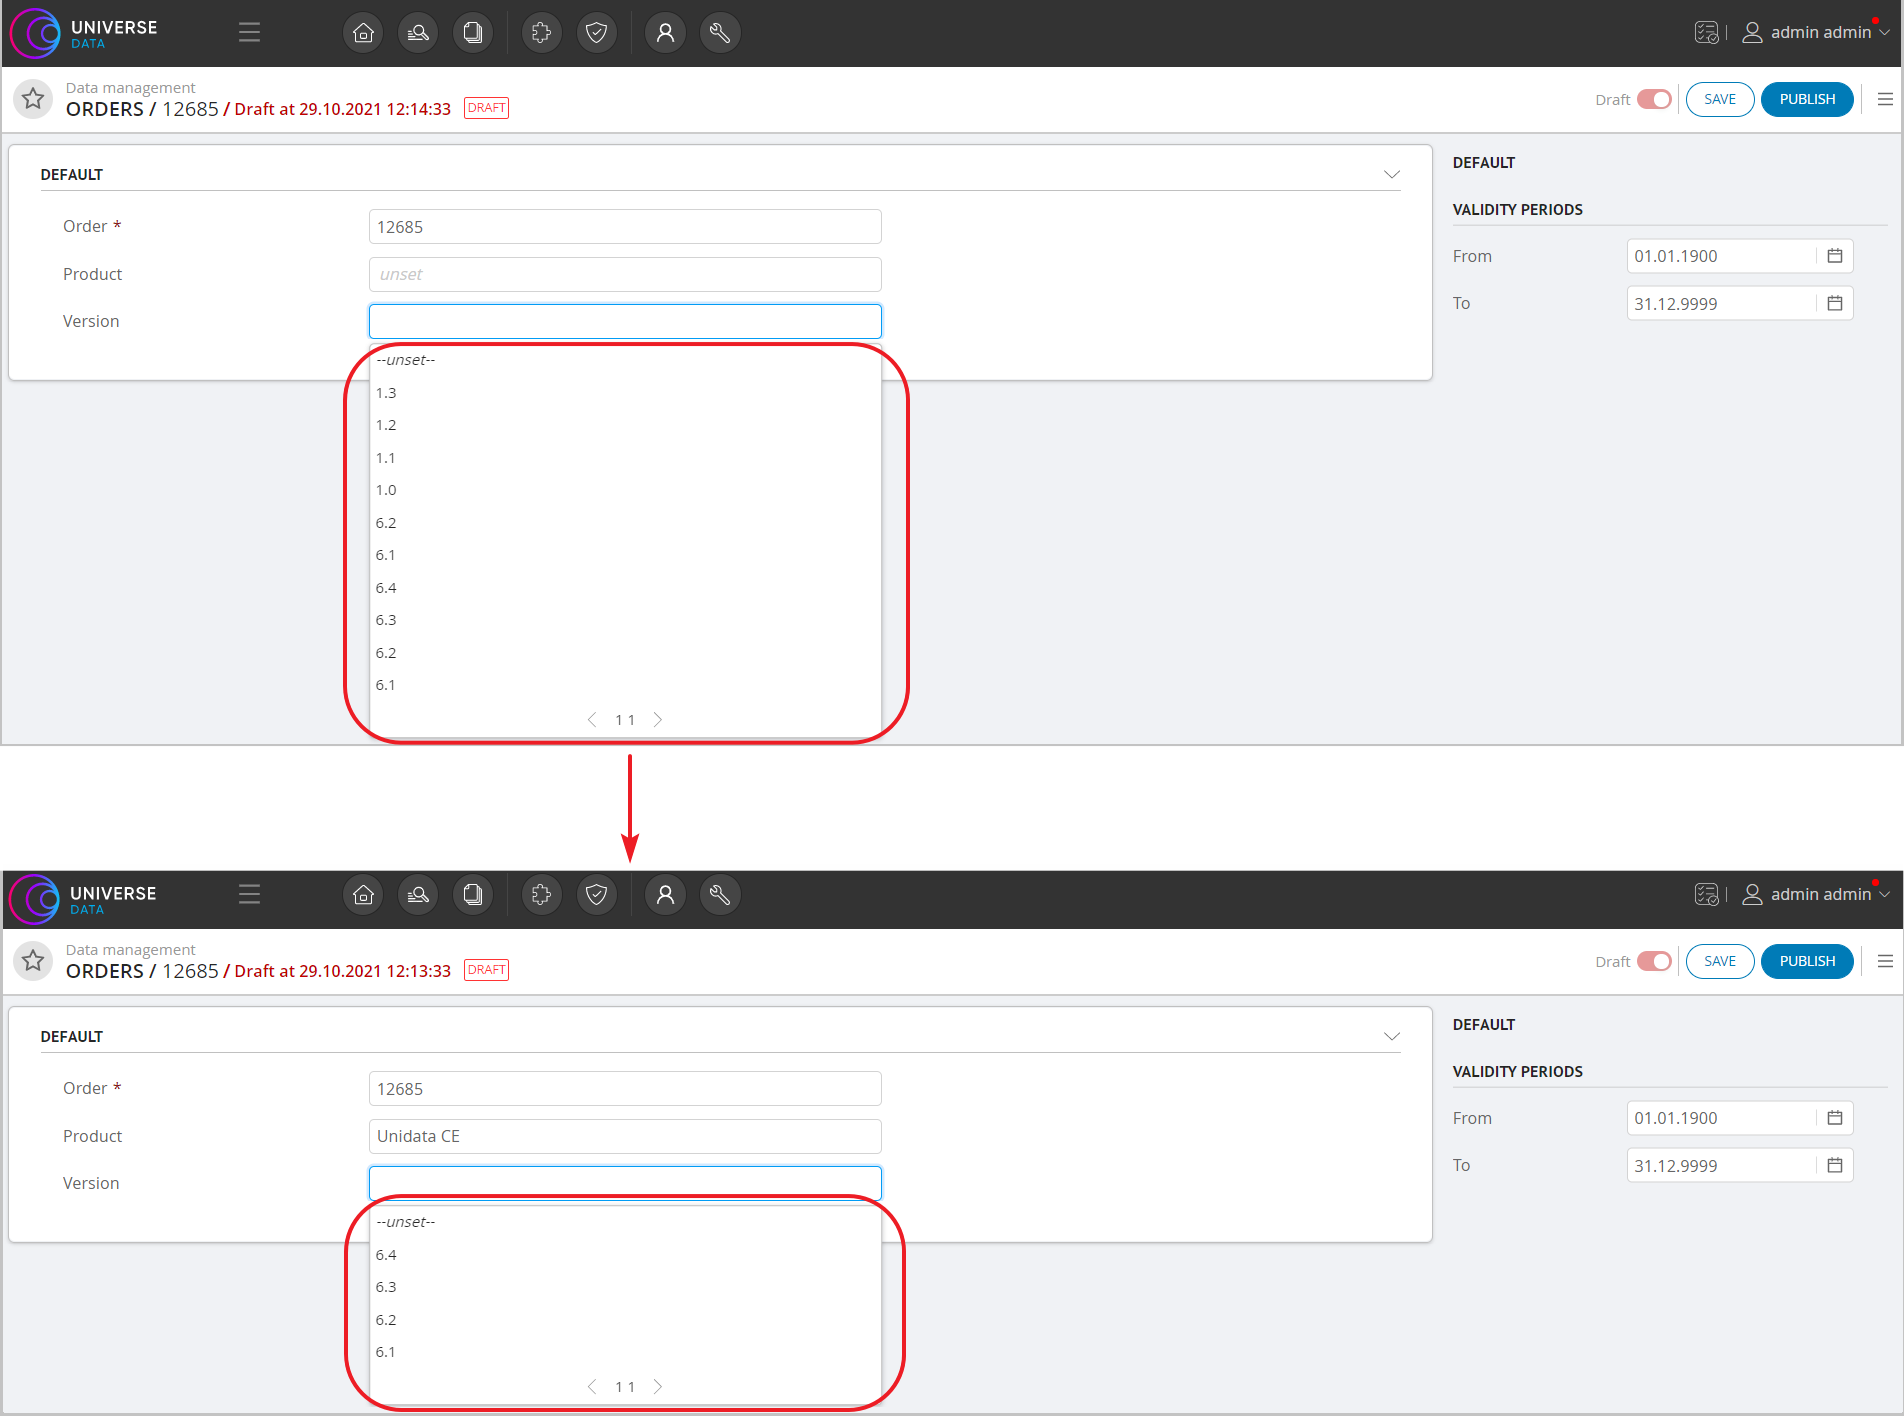Click the shield icon in the lower screenshot's navbar
The height and width of the screenshot is (1416, 1904).
point(596,895)
